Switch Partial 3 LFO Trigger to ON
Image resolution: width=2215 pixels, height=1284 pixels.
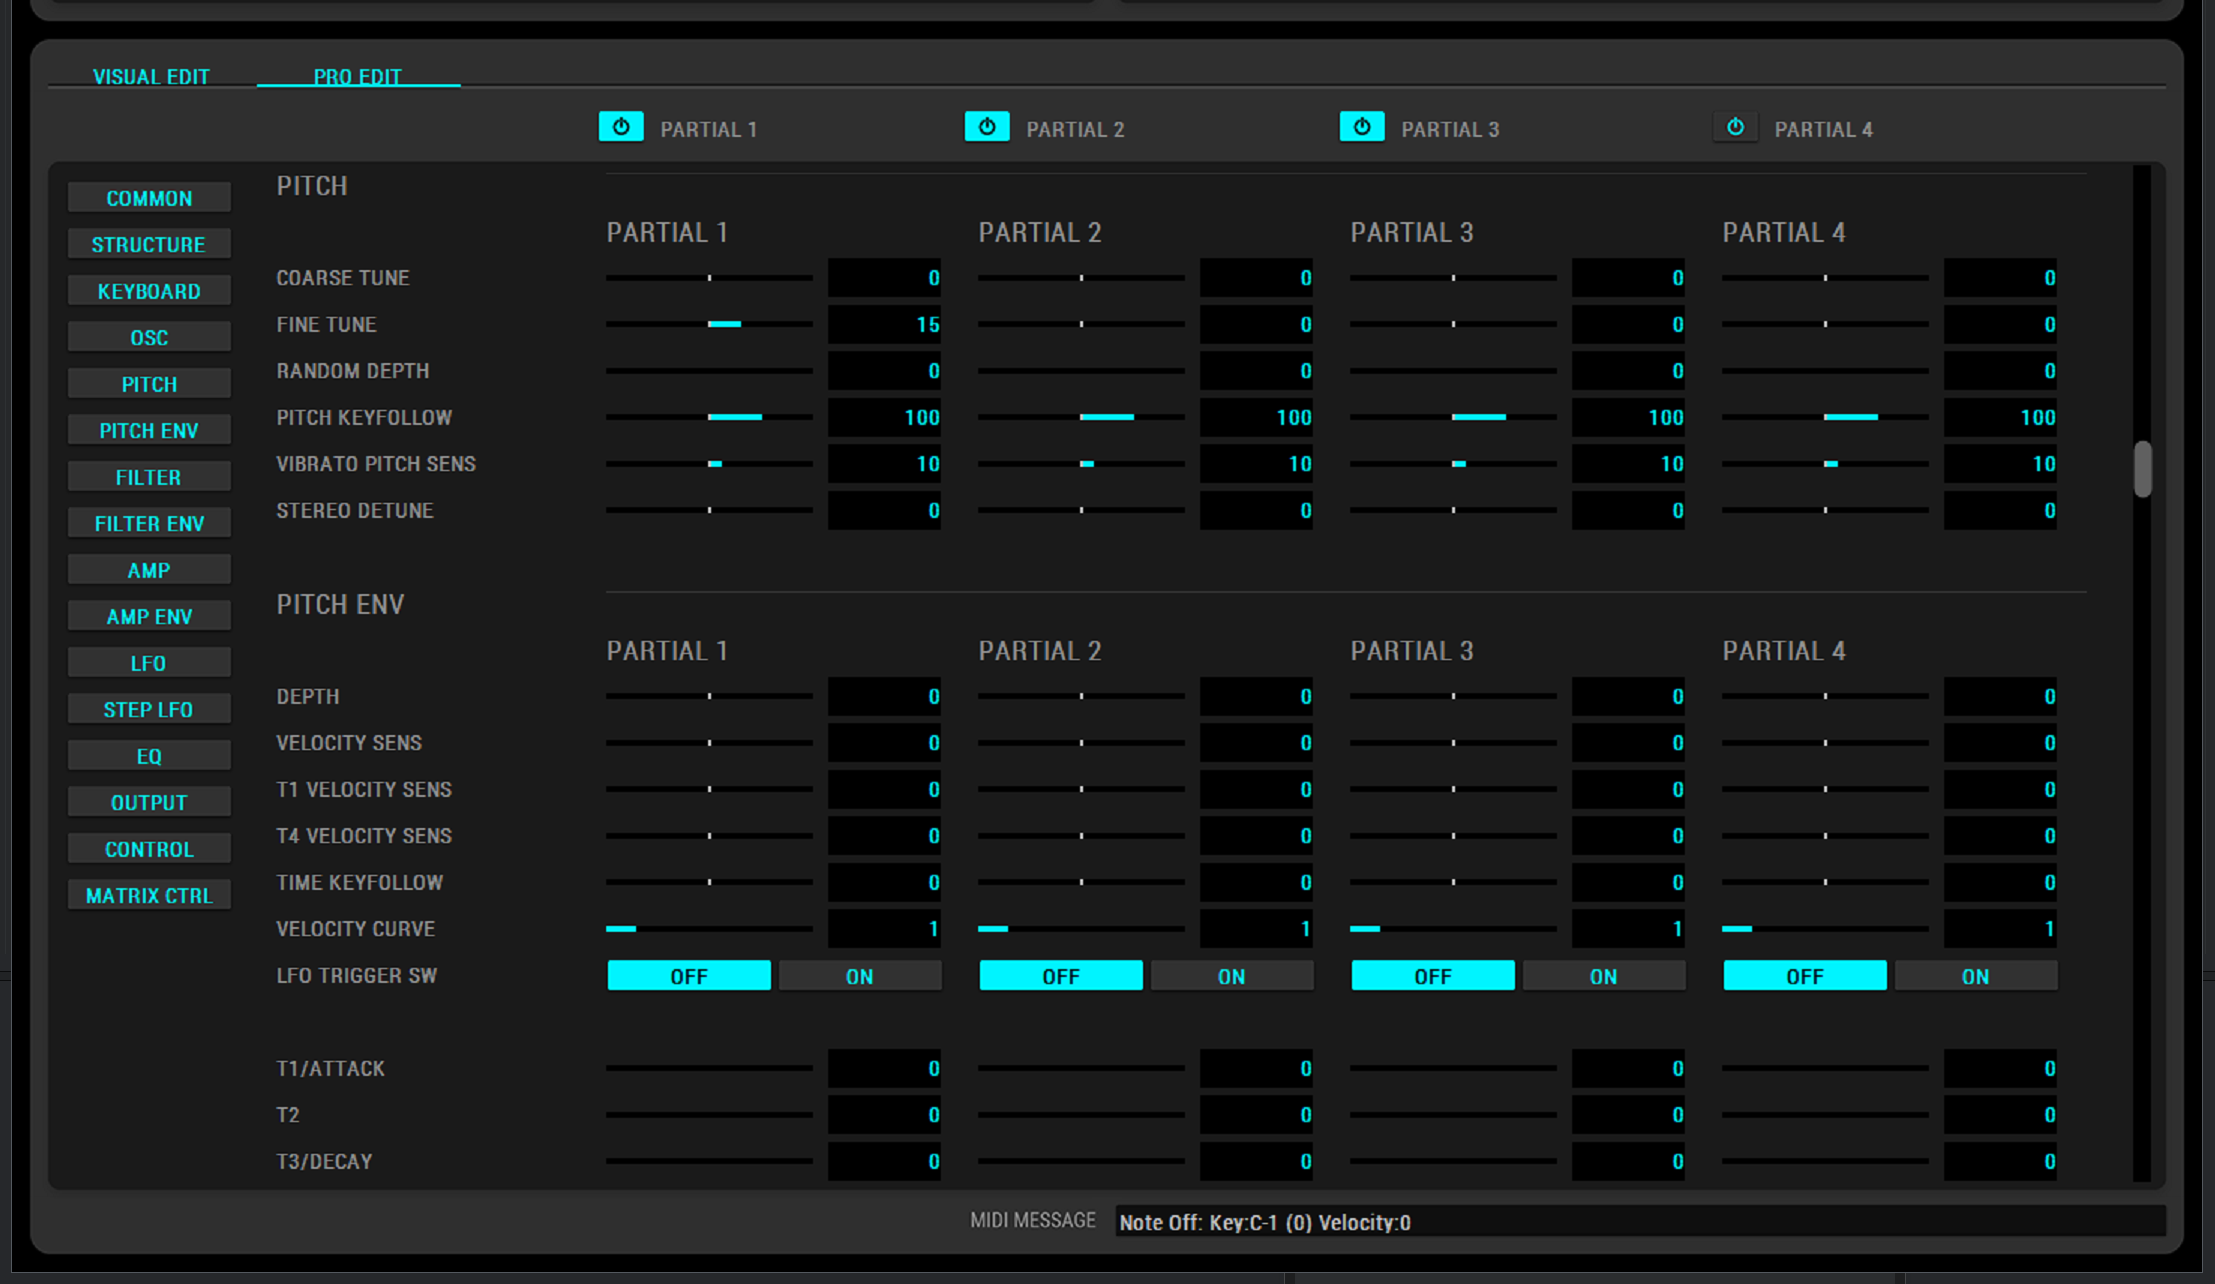coord(1603,976)
